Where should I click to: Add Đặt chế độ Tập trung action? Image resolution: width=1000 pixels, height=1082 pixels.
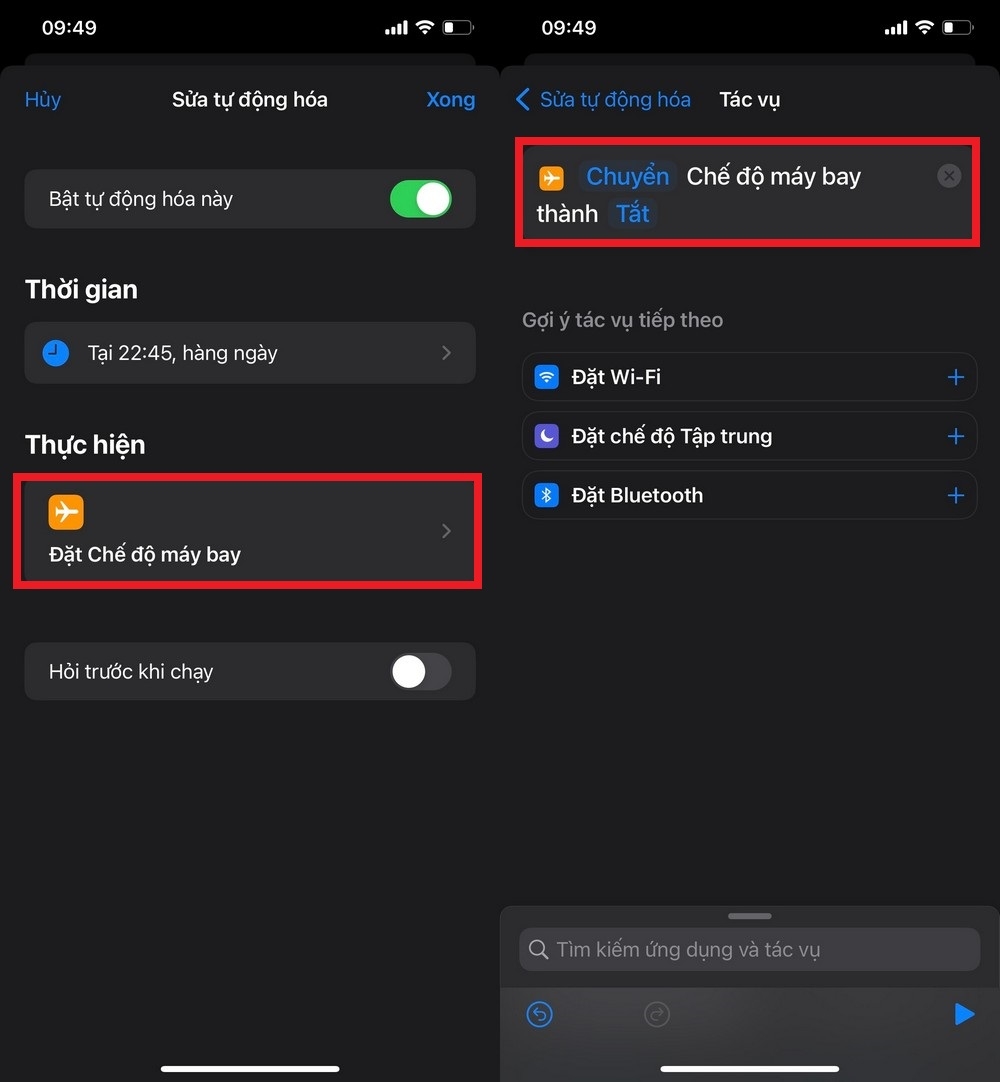pos(956,436)
